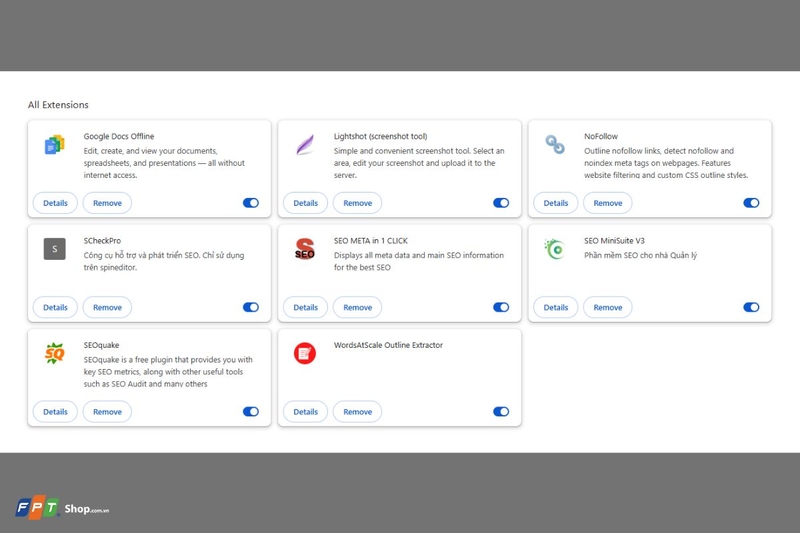
Task: Switch off the SCheckPro extension
Action: (x=251, y=307)
